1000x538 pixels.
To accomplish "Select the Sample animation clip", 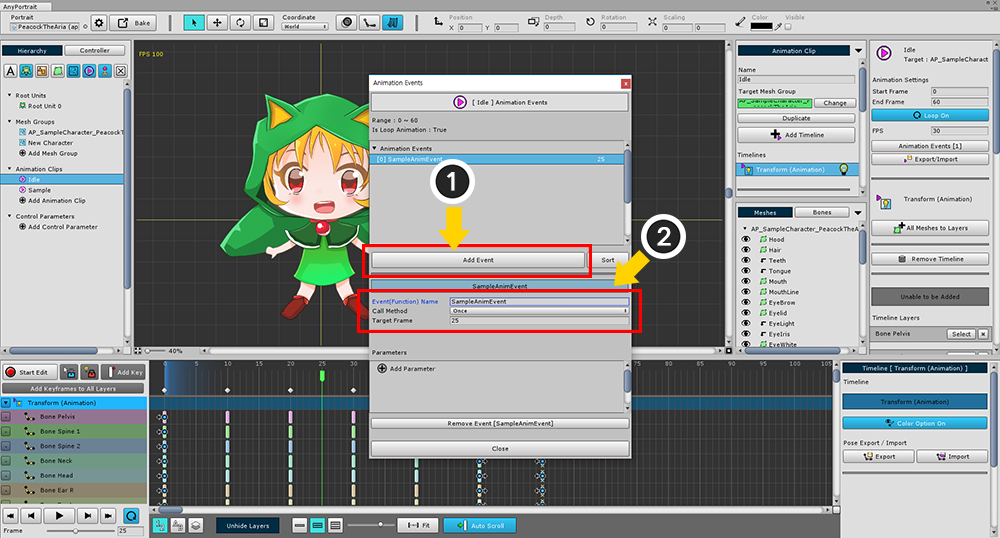I will click(x=40, y=190).
